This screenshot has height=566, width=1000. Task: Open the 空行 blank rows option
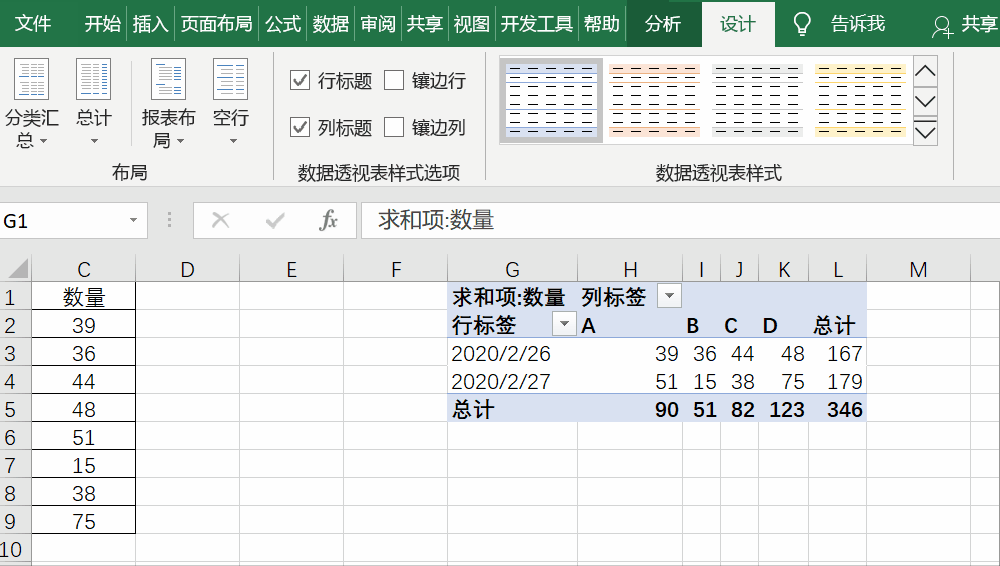(x=230, y=102)
